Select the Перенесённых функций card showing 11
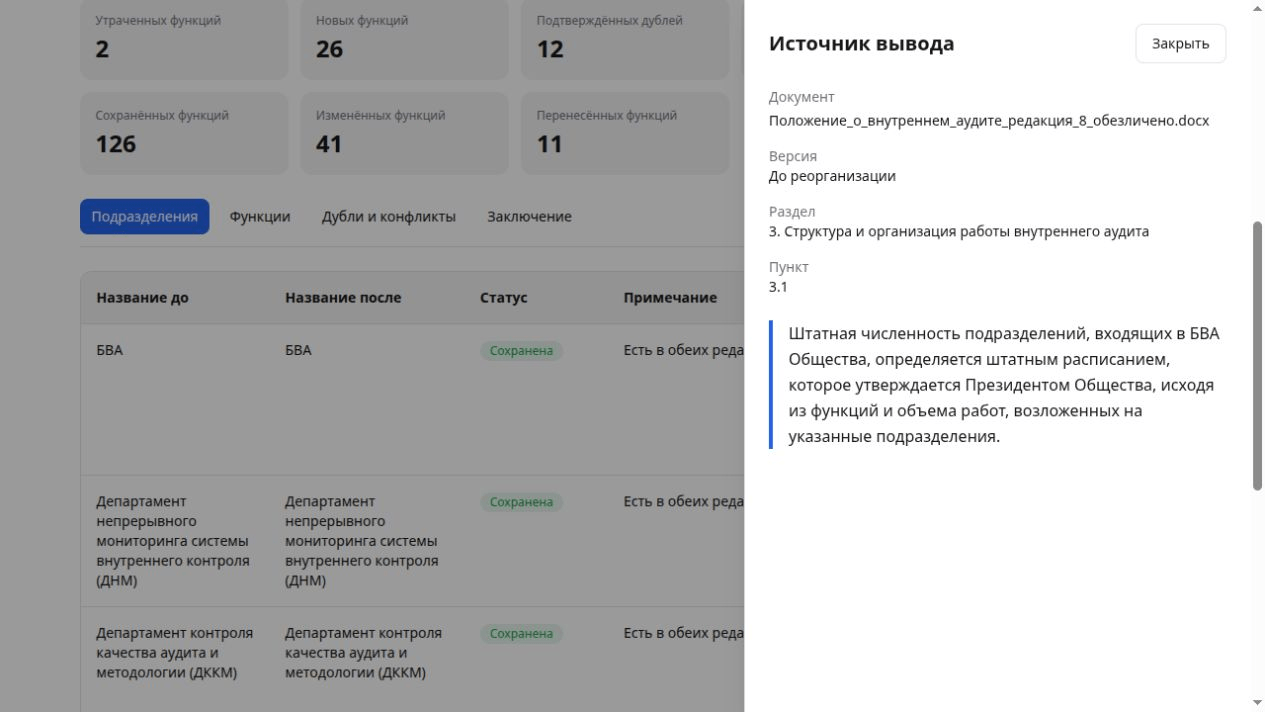 pos(625,133)
